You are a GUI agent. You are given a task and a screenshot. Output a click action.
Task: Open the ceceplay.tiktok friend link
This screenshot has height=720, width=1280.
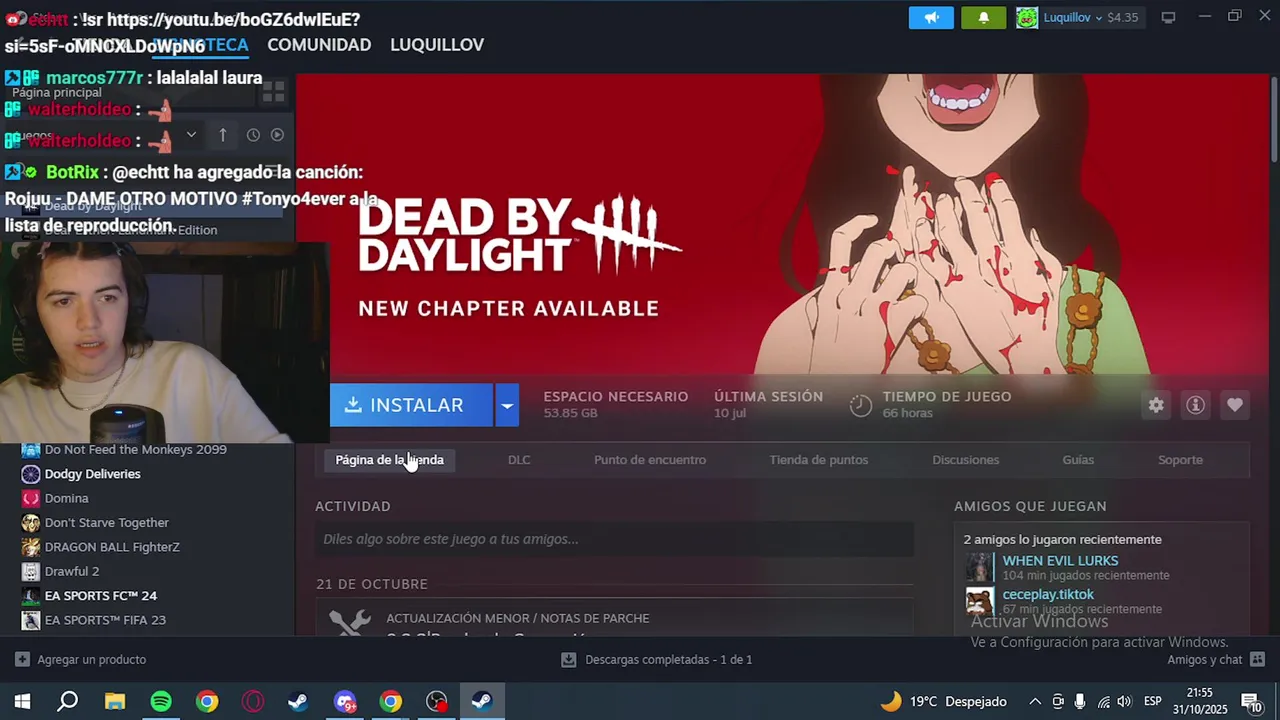(1048, 594)
